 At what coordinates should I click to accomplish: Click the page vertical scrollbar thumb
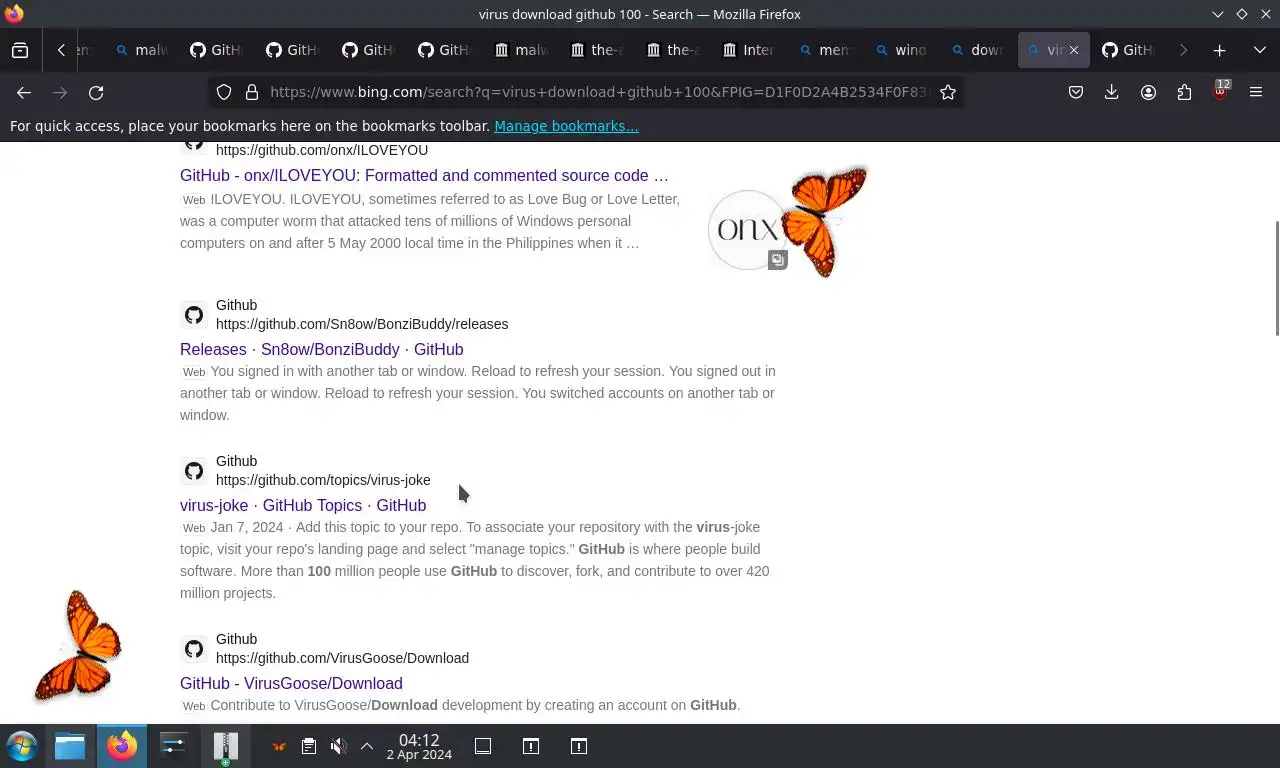point(1276,278)
